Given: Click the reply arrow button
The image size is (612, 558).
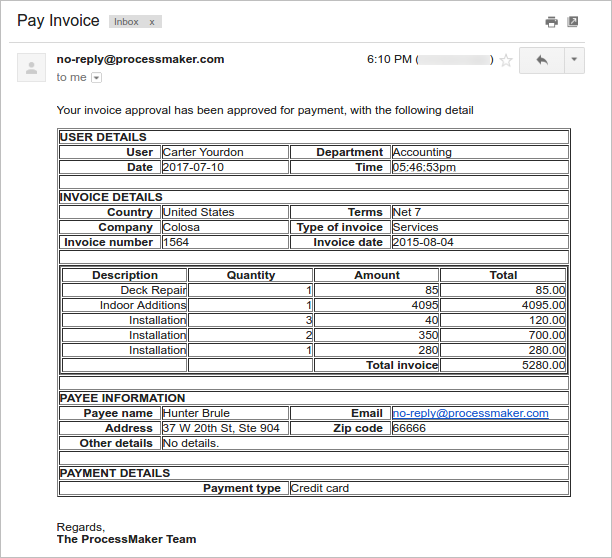Looking at the screenshot, I should [541, 60].
